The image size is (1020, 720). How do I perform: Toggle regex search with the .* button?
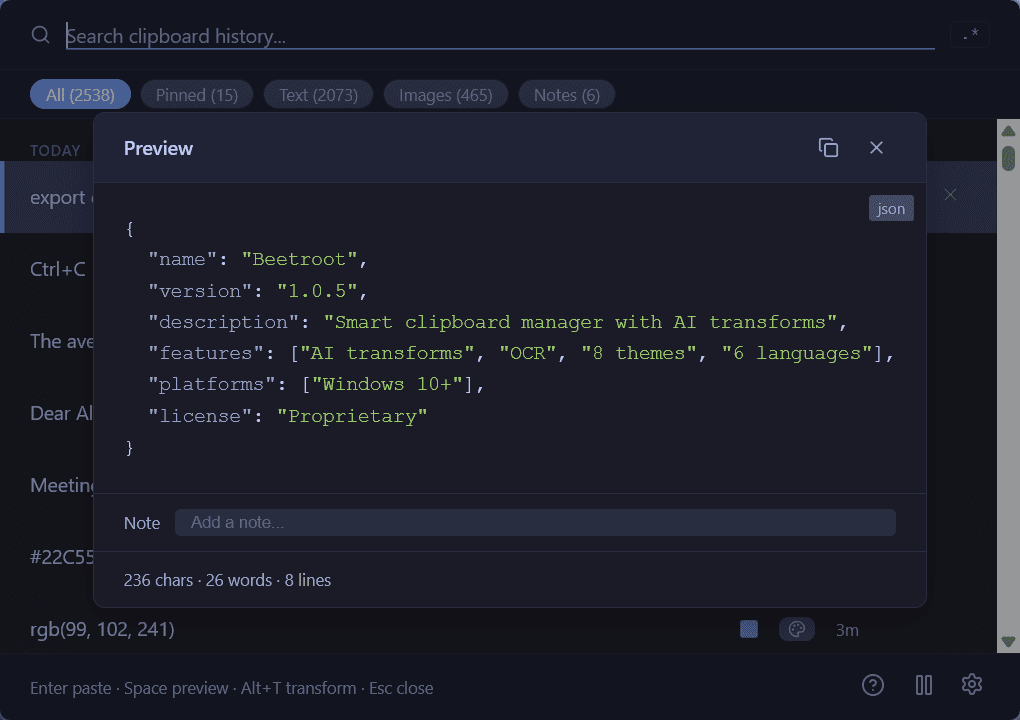click(x=969, y=33)
